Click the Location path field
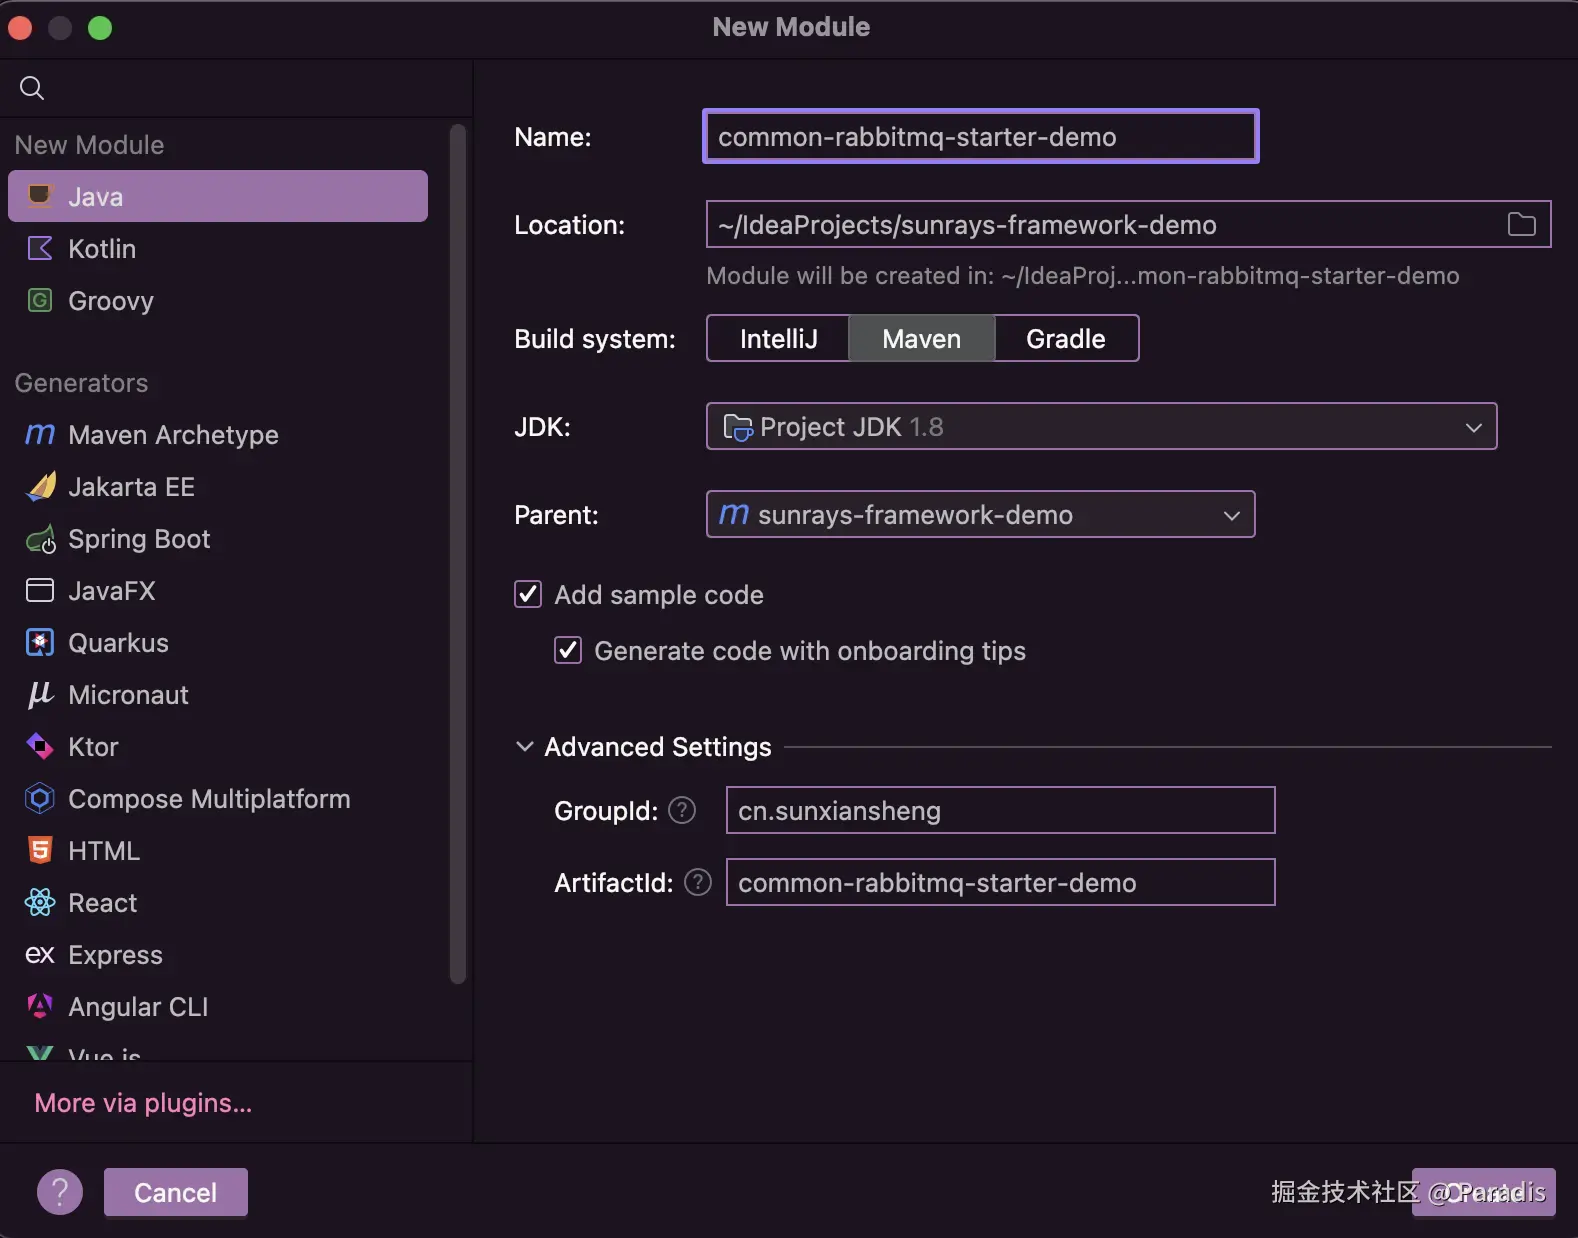The height and width of the screenshot is (1238, 1578). [x=1128, y=224]
